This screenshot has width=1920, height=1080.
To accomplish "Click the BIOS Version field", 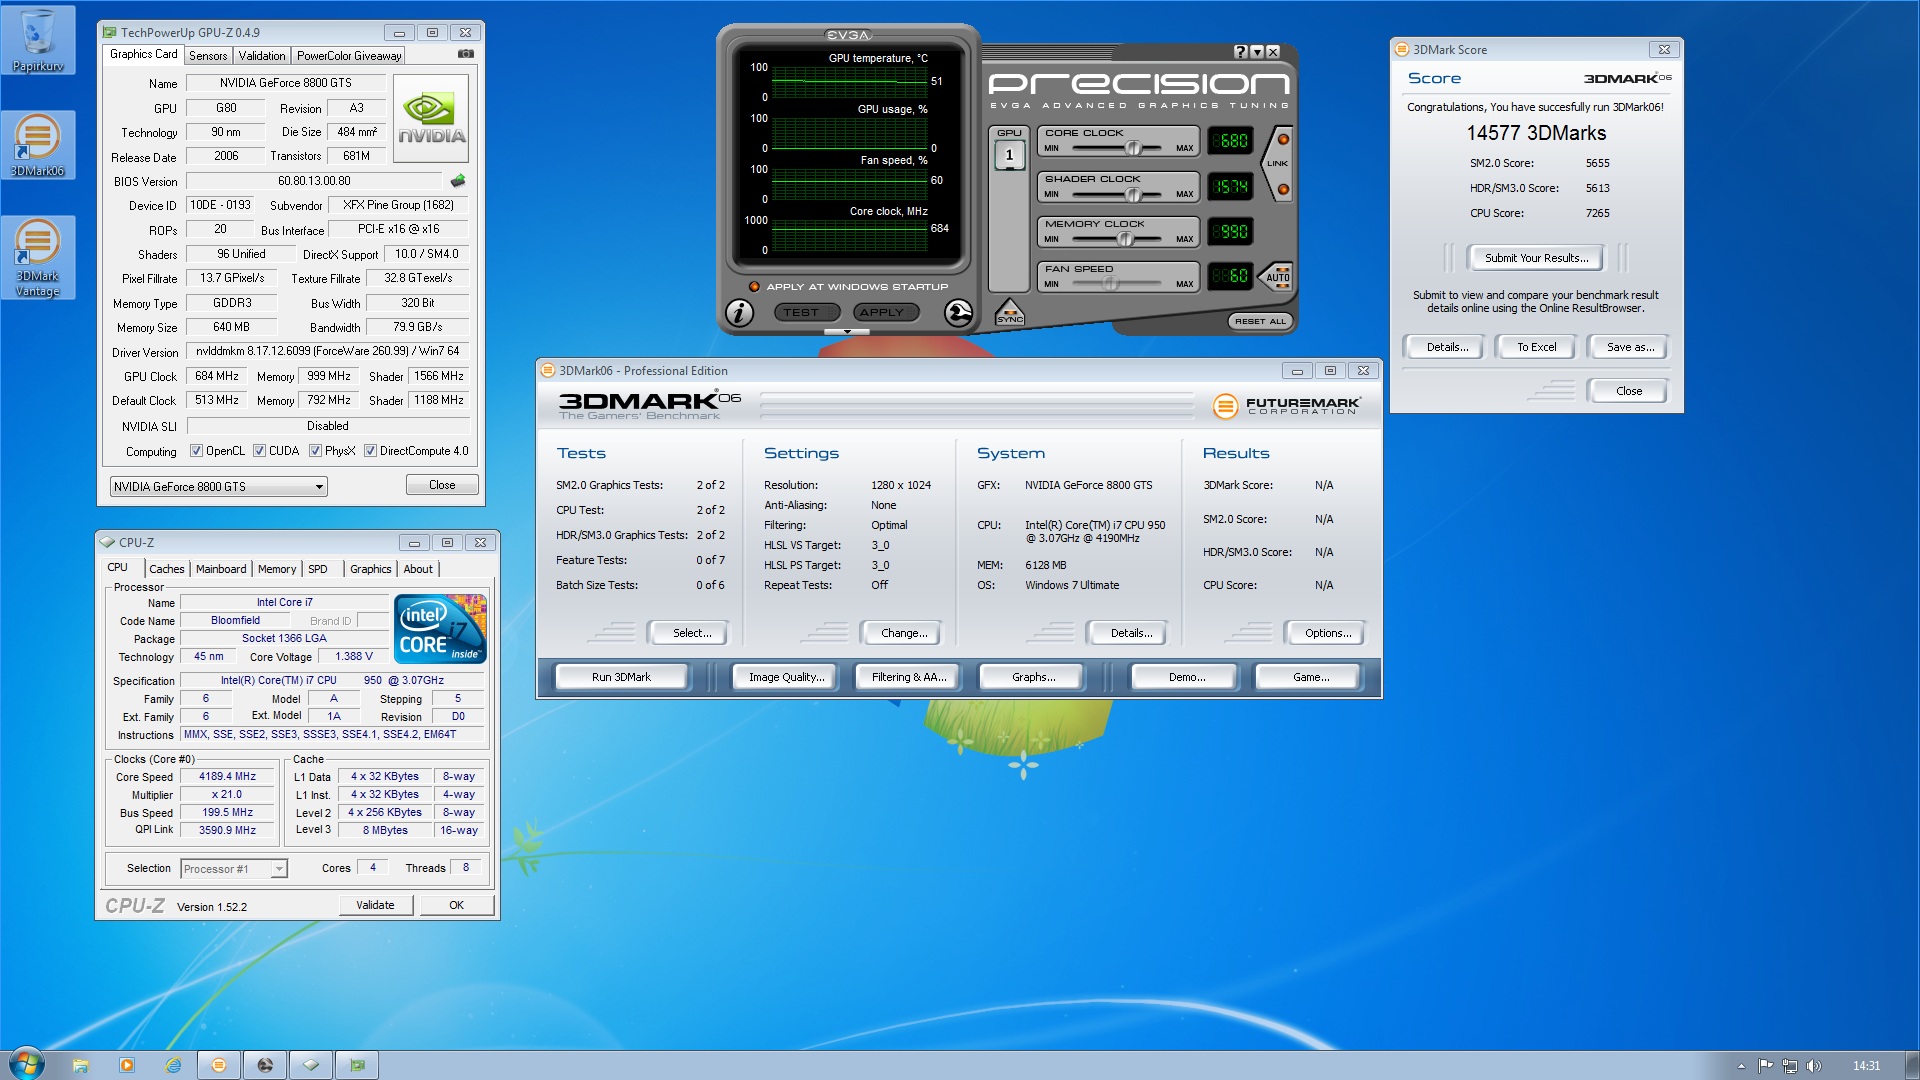I will tap(314, 181).
